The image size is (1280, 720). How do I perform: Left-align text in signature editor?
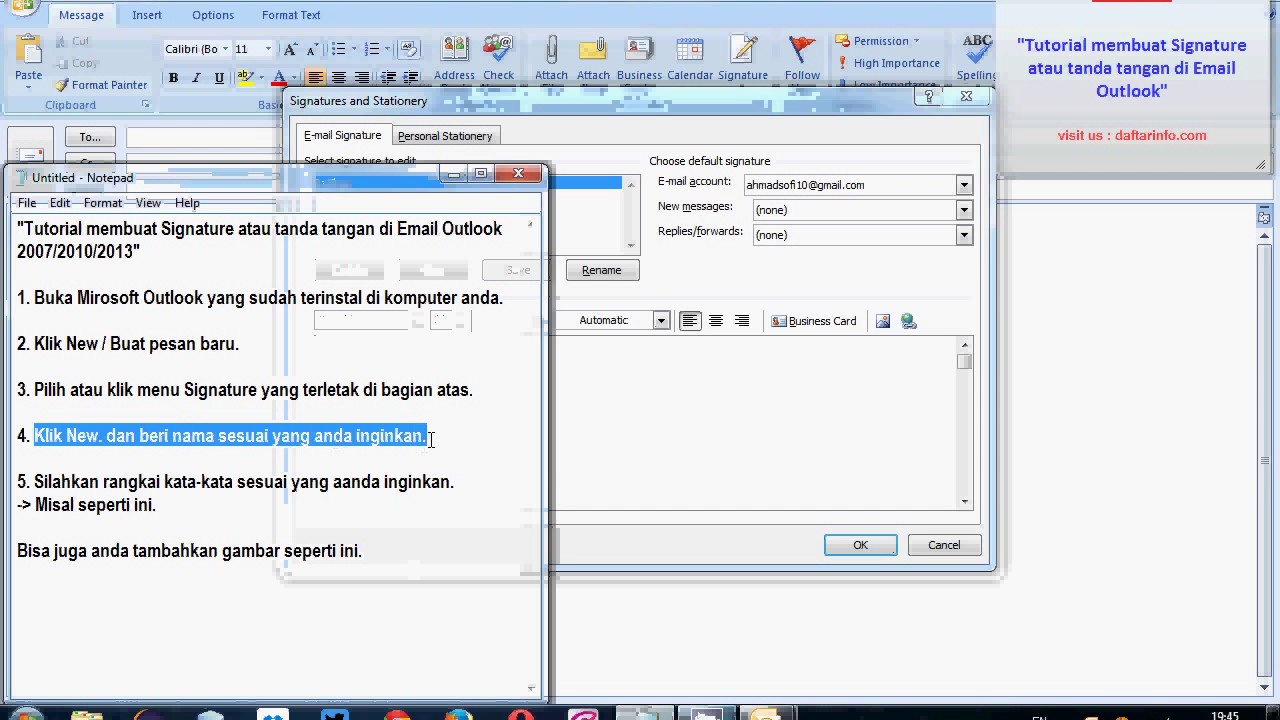coord(690,321)
